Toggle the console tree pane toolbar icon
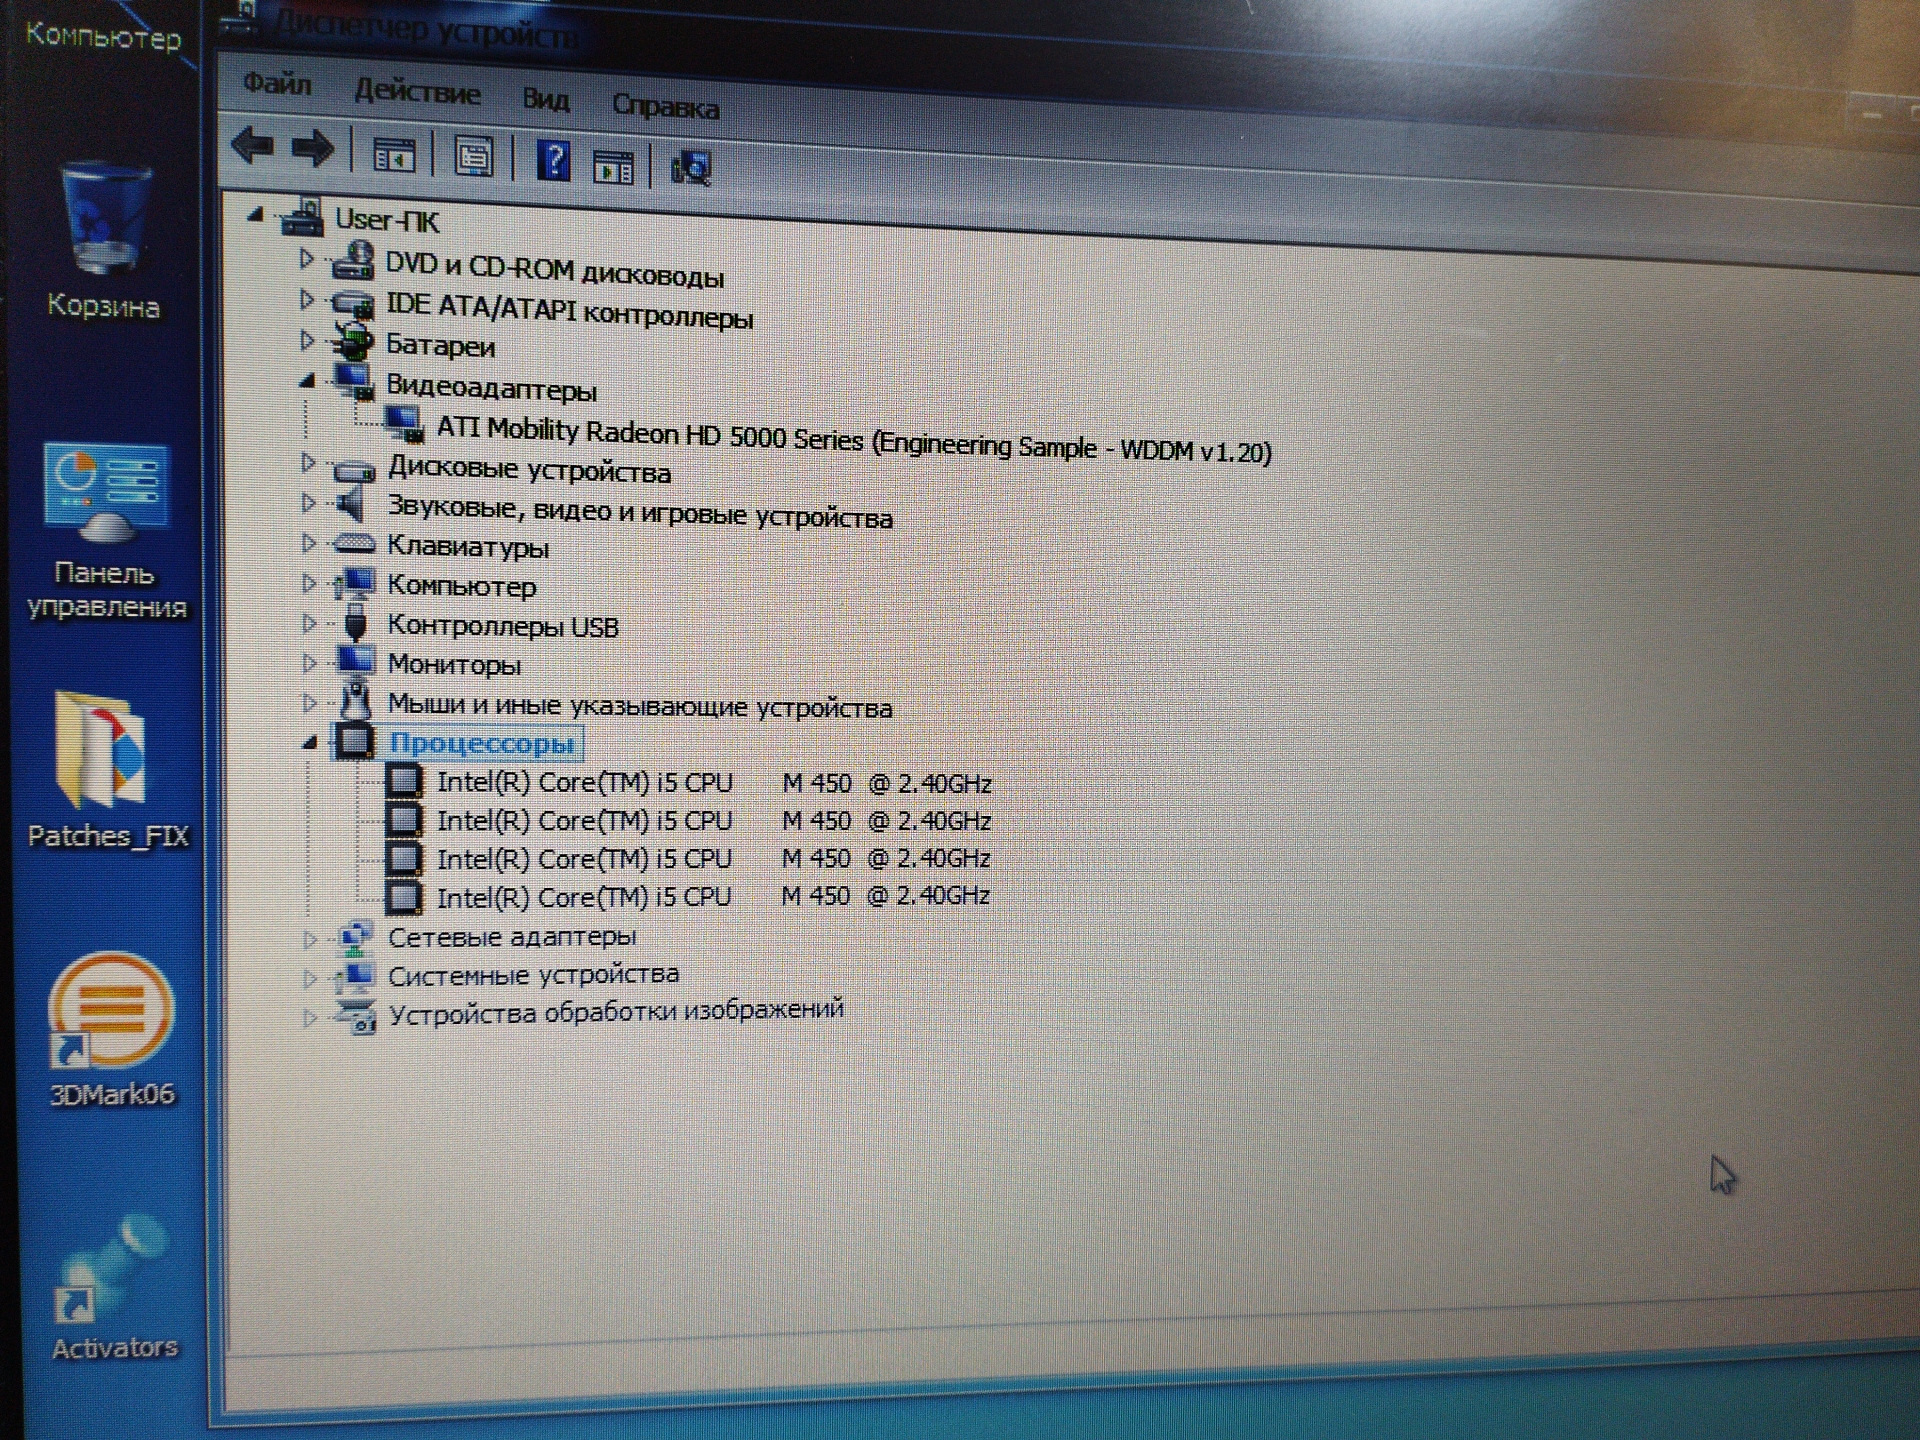1920x1440 pixels. click(394, 155)
